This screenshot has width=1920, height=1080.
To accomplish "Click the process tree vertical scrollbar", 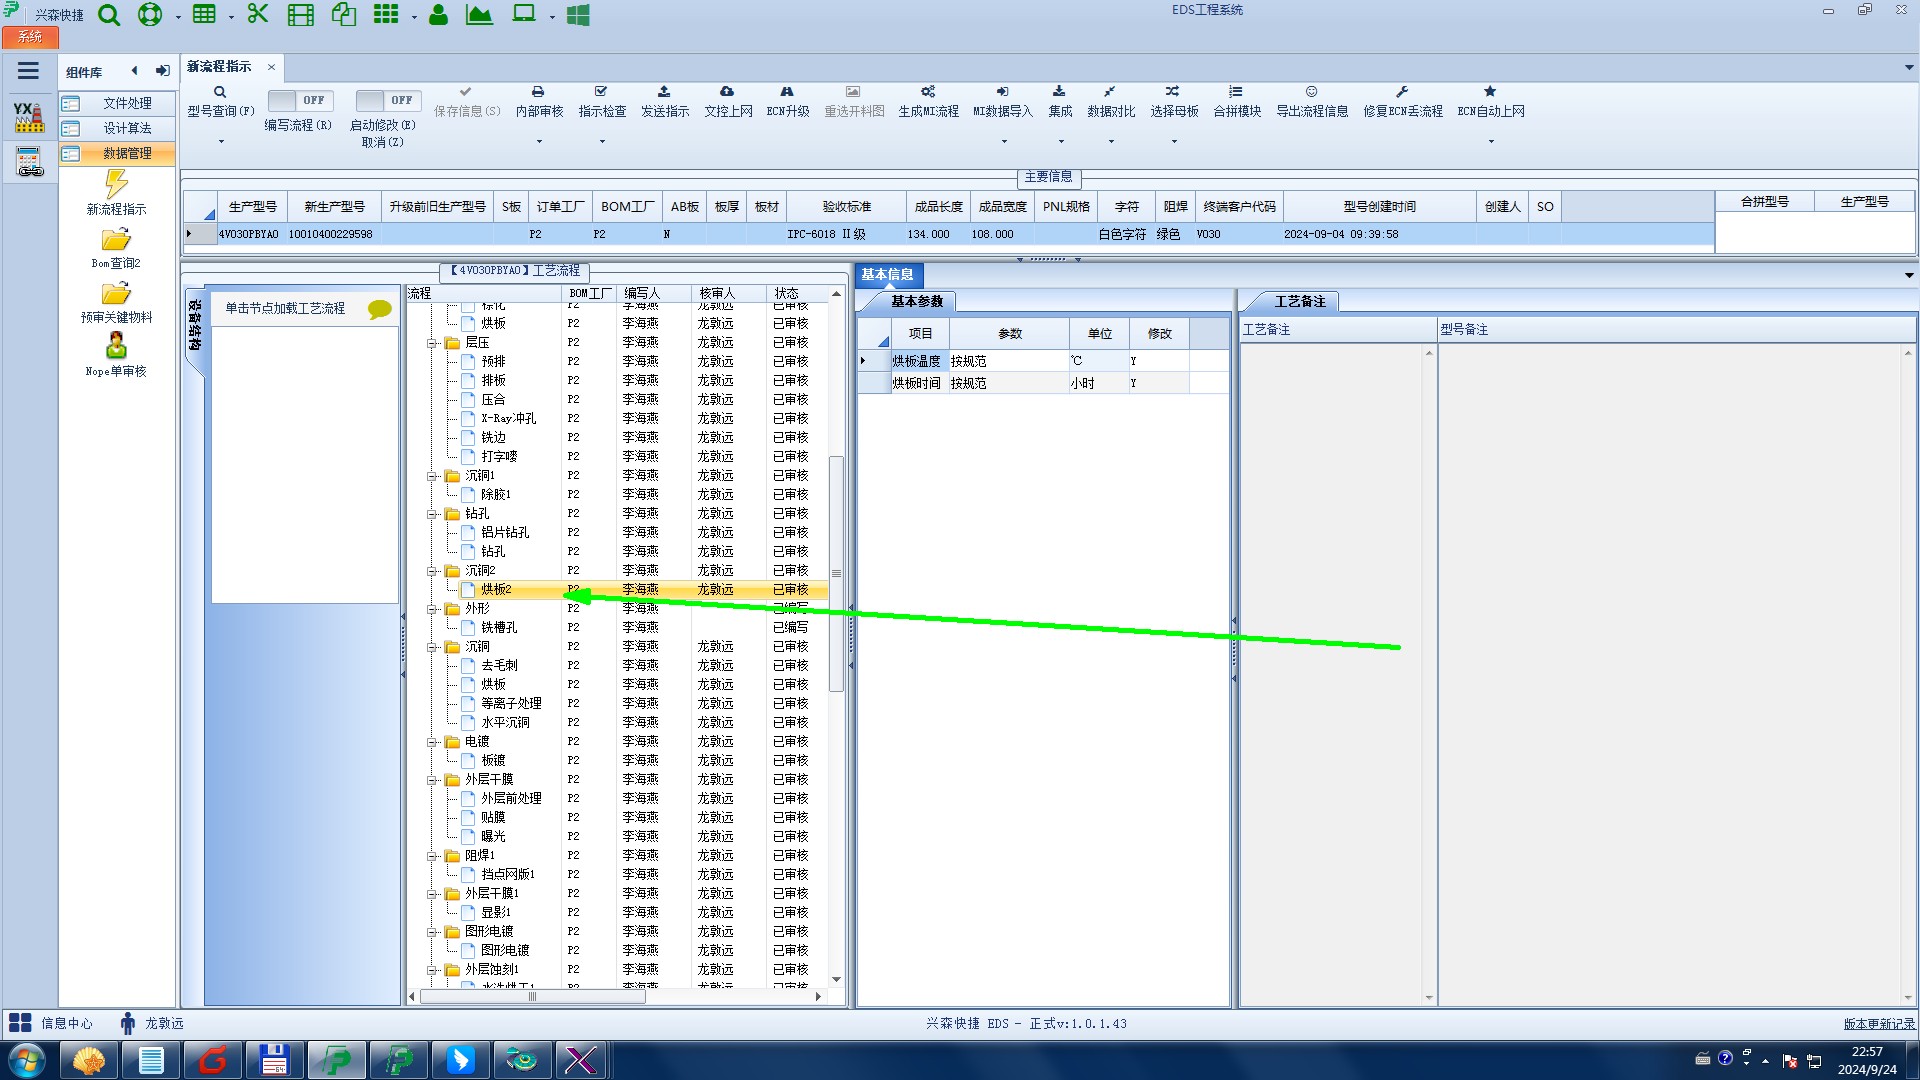I will coord(836,574).
